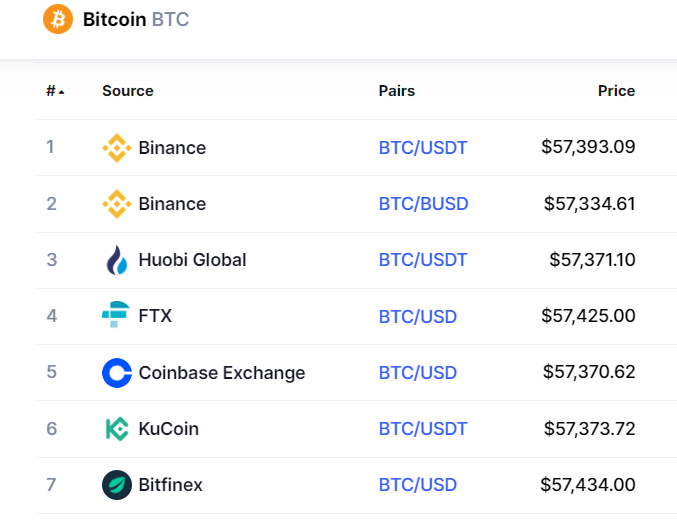This screenshot has width=677, height=526.
Task: Click Binance logo in row 2
Action: [117, 204]
